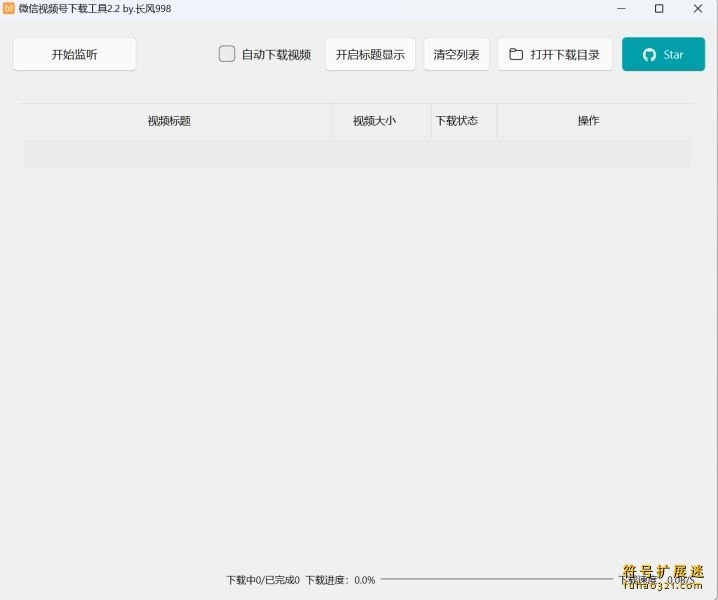The height and width of the screenshot is (600, 718).
Task: Close the application window
Action: (x=698, y=9)
